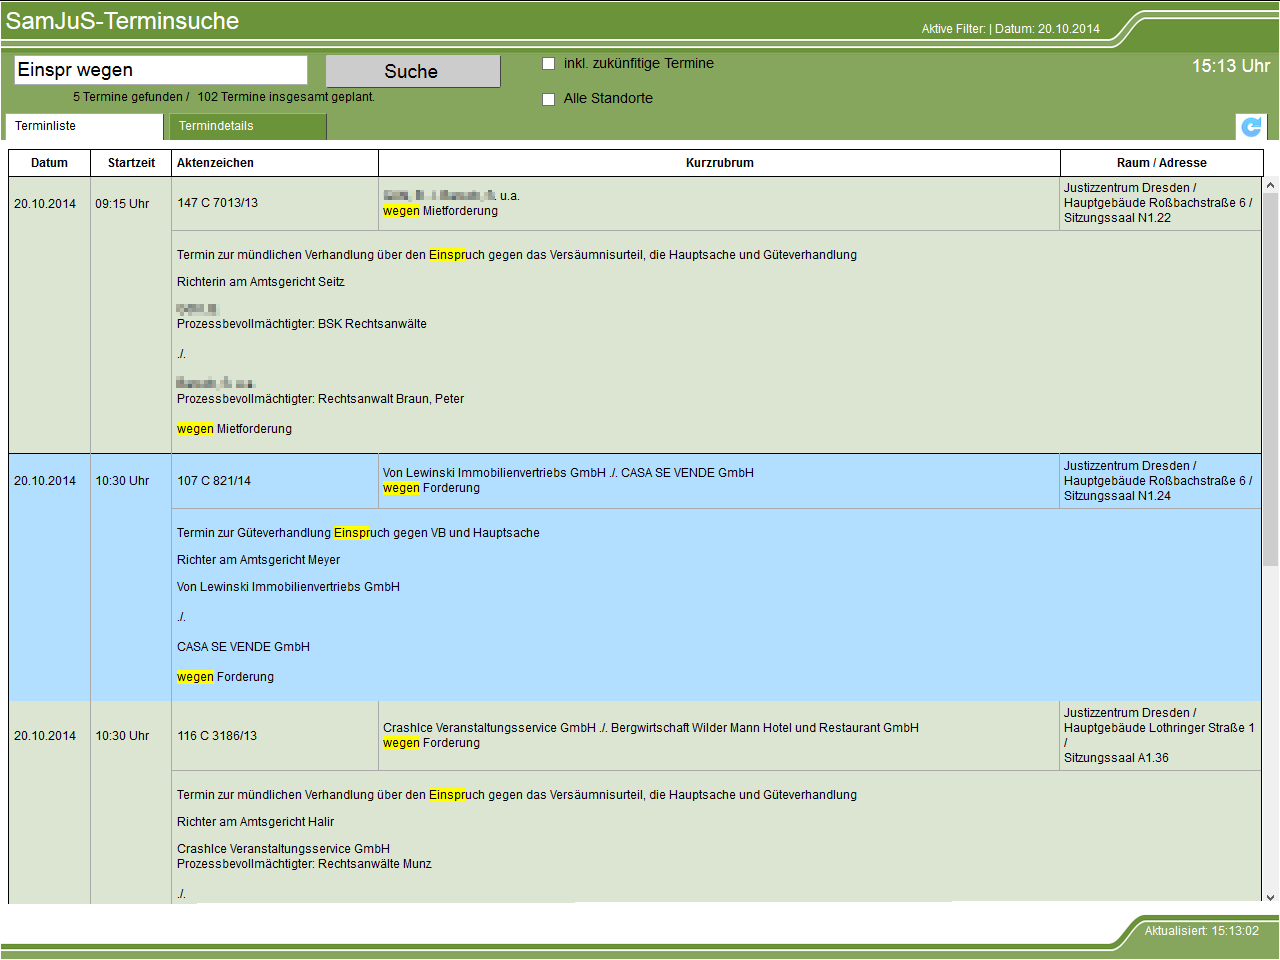This screenshot has height=960, width=1280.
Task: Select case number 147 C 7013/13
Action: point(218,203)
